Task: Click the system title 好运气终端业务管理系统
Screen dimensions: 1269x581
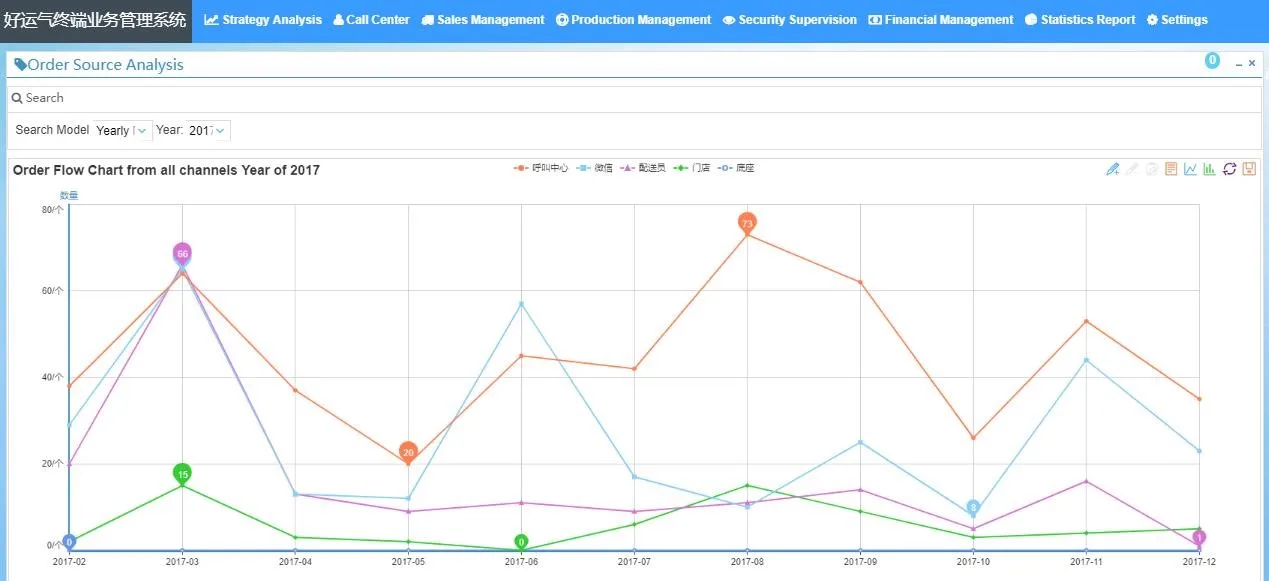Action: click(95, 20)
